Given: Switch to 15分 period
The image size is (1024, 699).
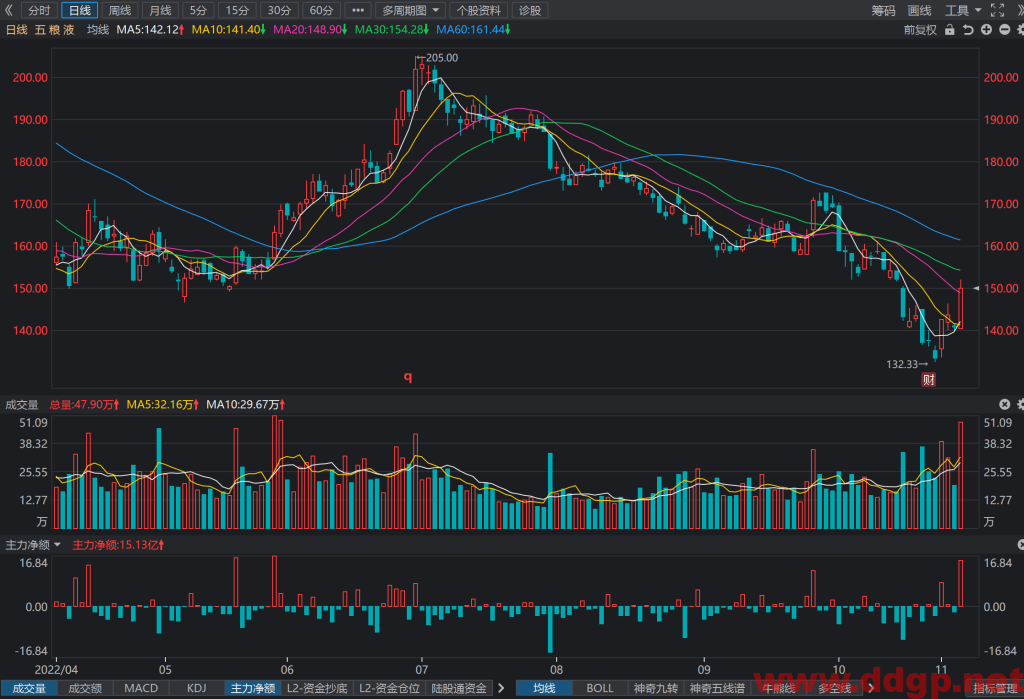Looking at the screenshot, I should (237, 10).
